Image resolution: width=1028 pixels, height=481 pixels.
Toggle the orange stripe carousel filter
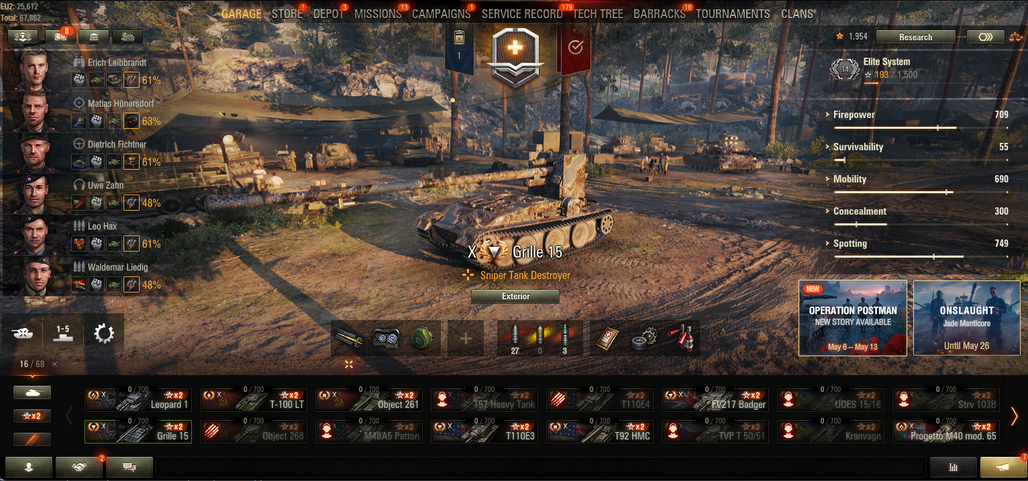pyautogui.click(x=32, y=439)
